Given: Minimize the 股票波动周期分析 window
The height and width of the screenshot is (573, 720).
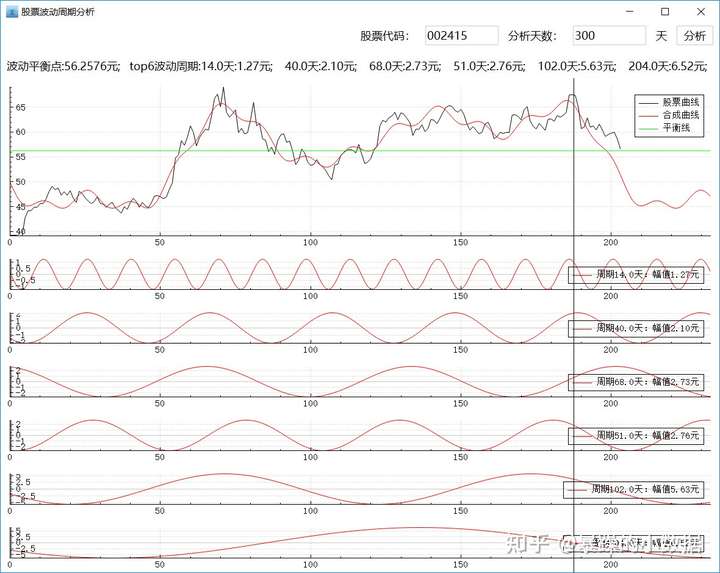Looking at the screenshot, I should point(630,11).
